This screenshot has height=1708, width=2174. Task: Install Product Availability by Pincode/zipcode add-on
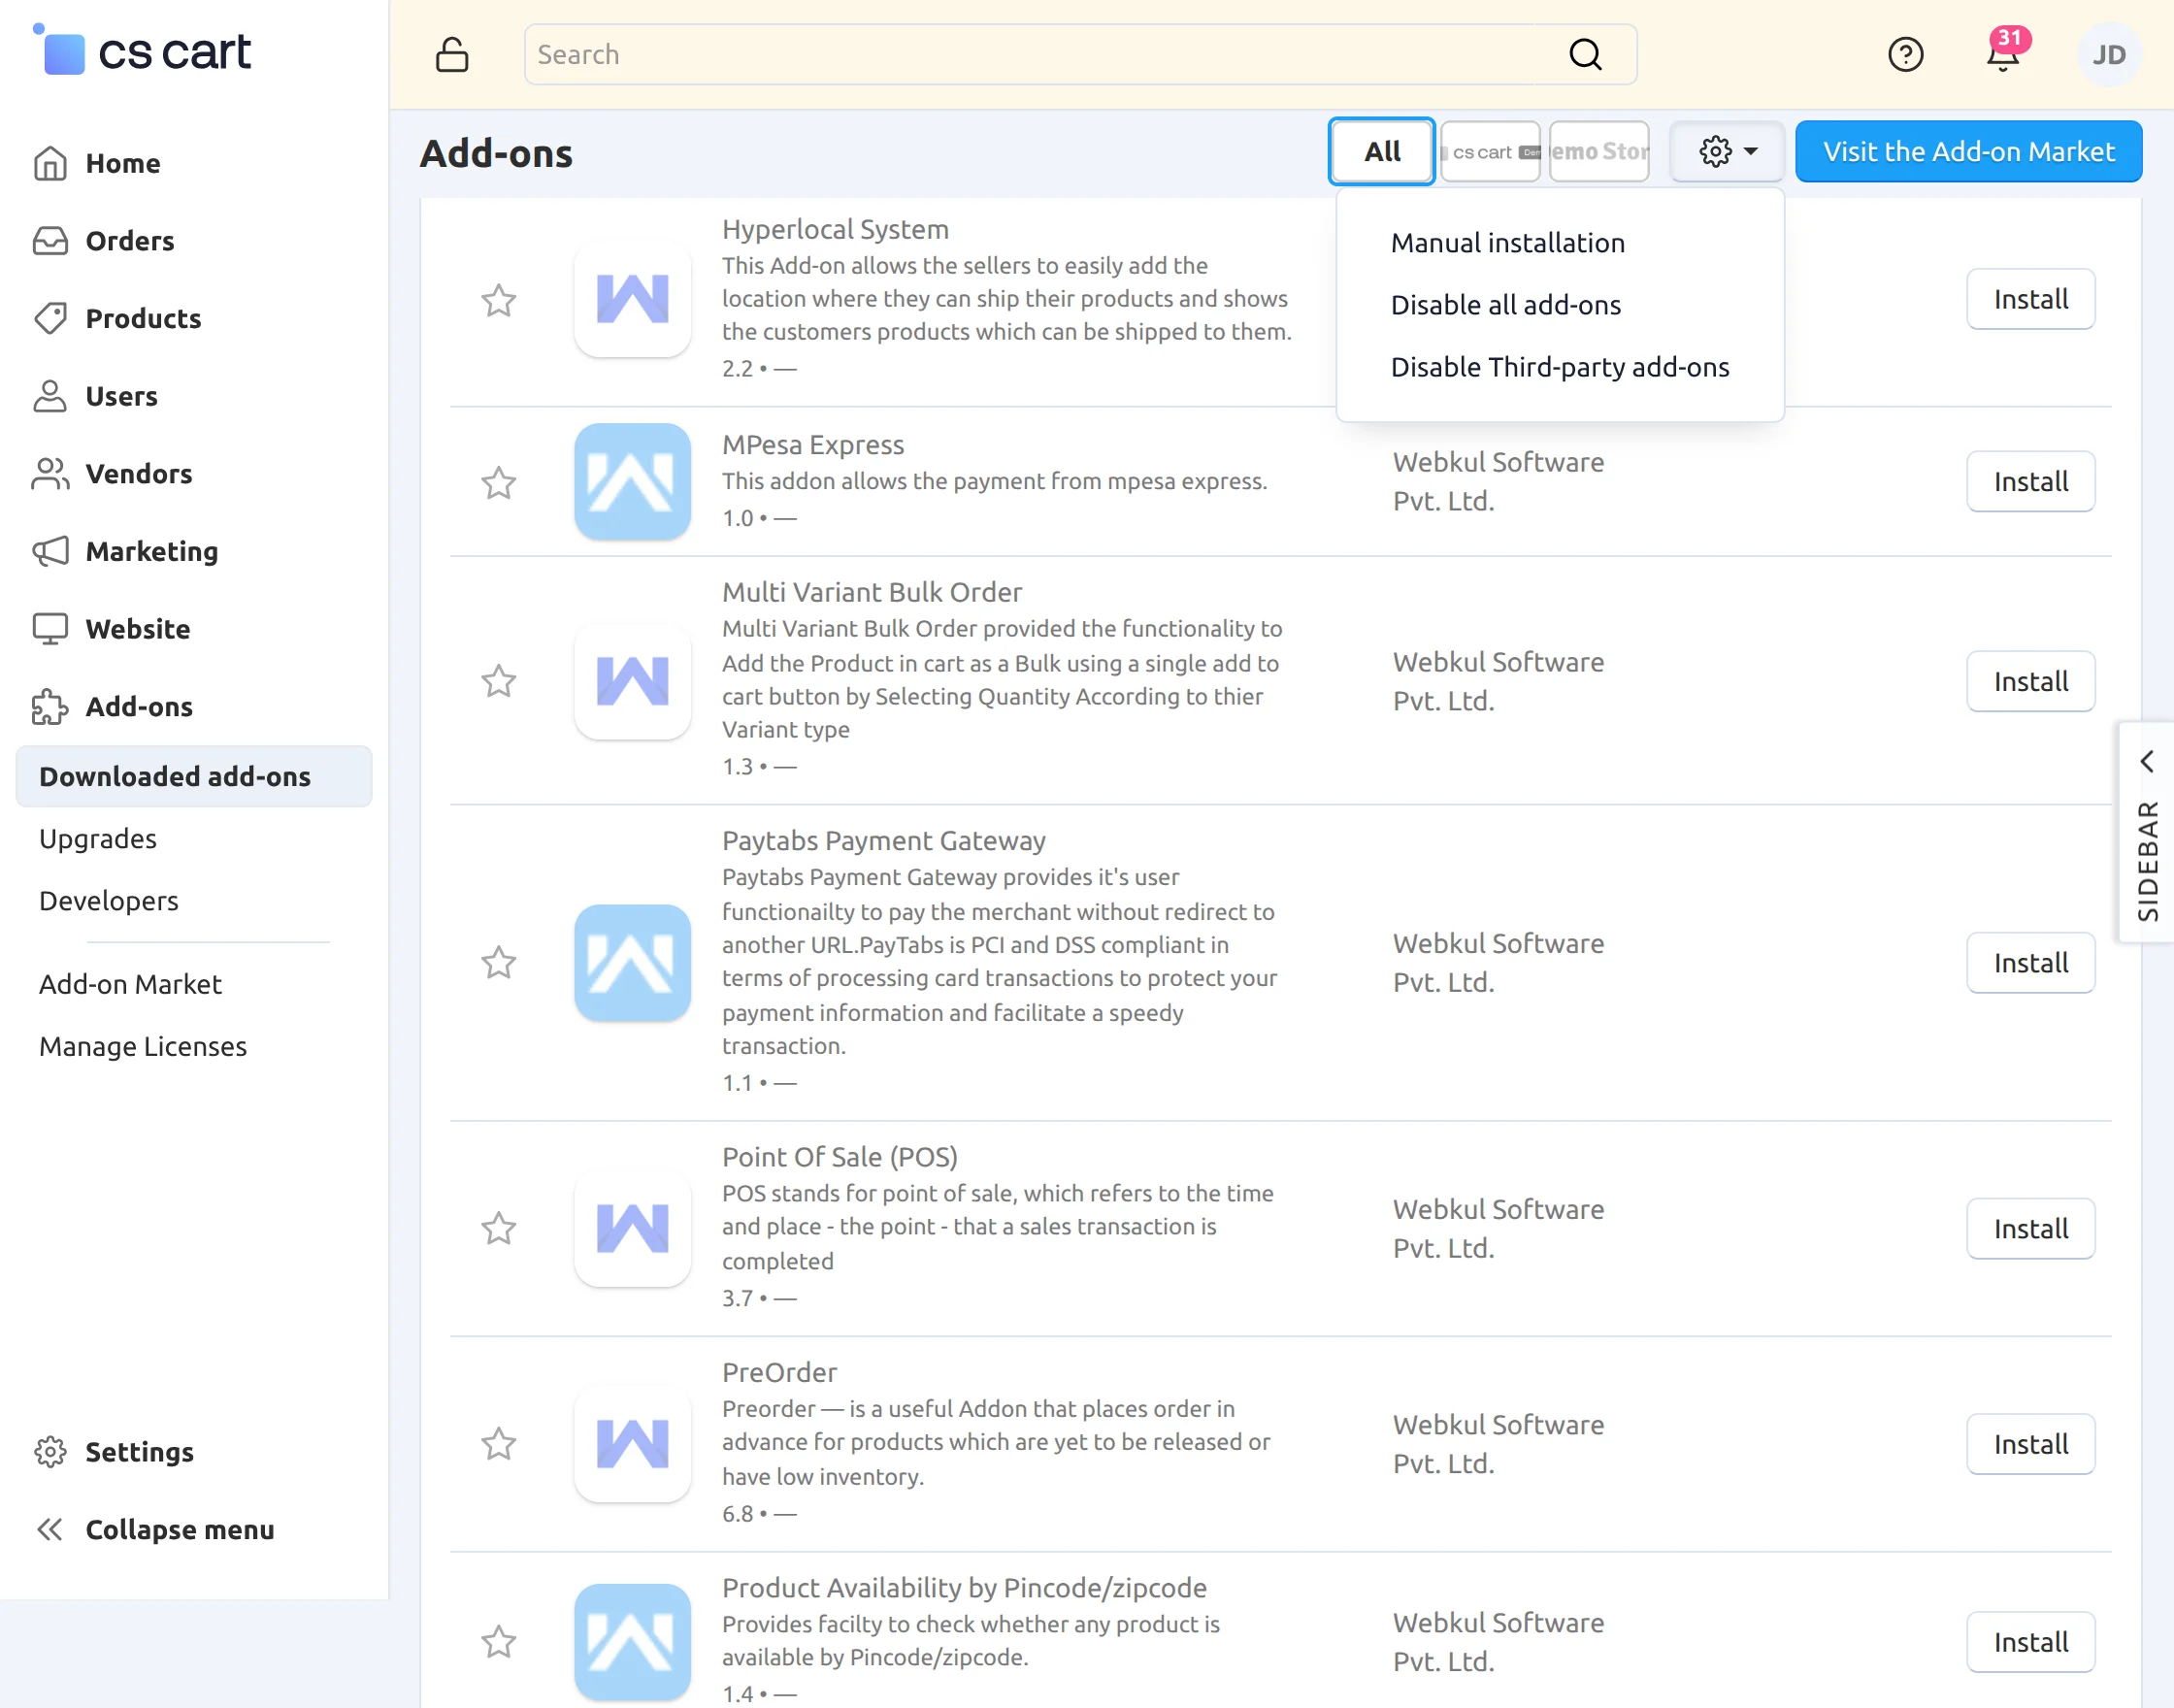[2030, 1642]
